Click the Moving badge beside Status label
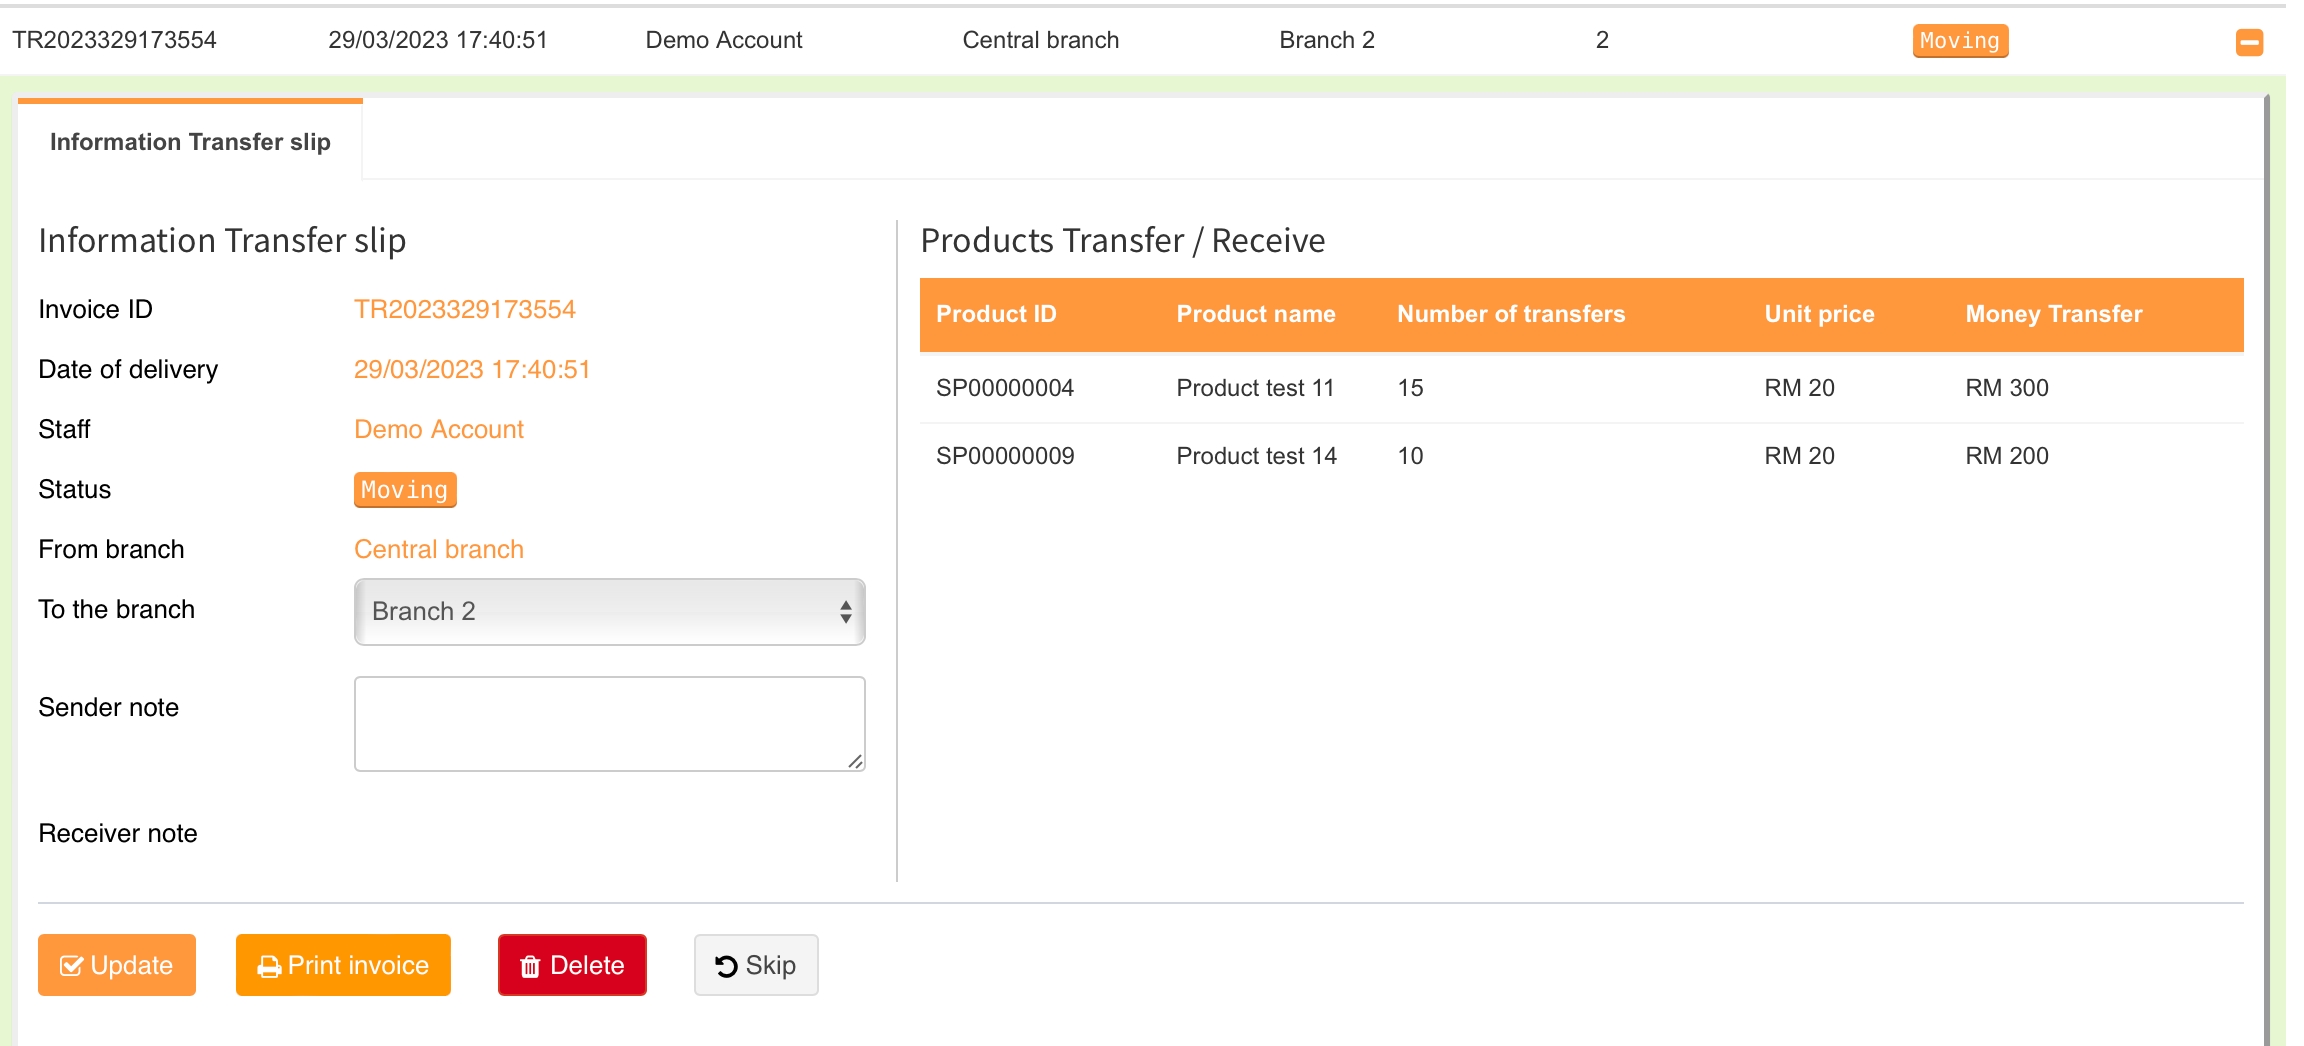Image resolution: width=2304 pixels, height=1046 pixels. (405, 490)
